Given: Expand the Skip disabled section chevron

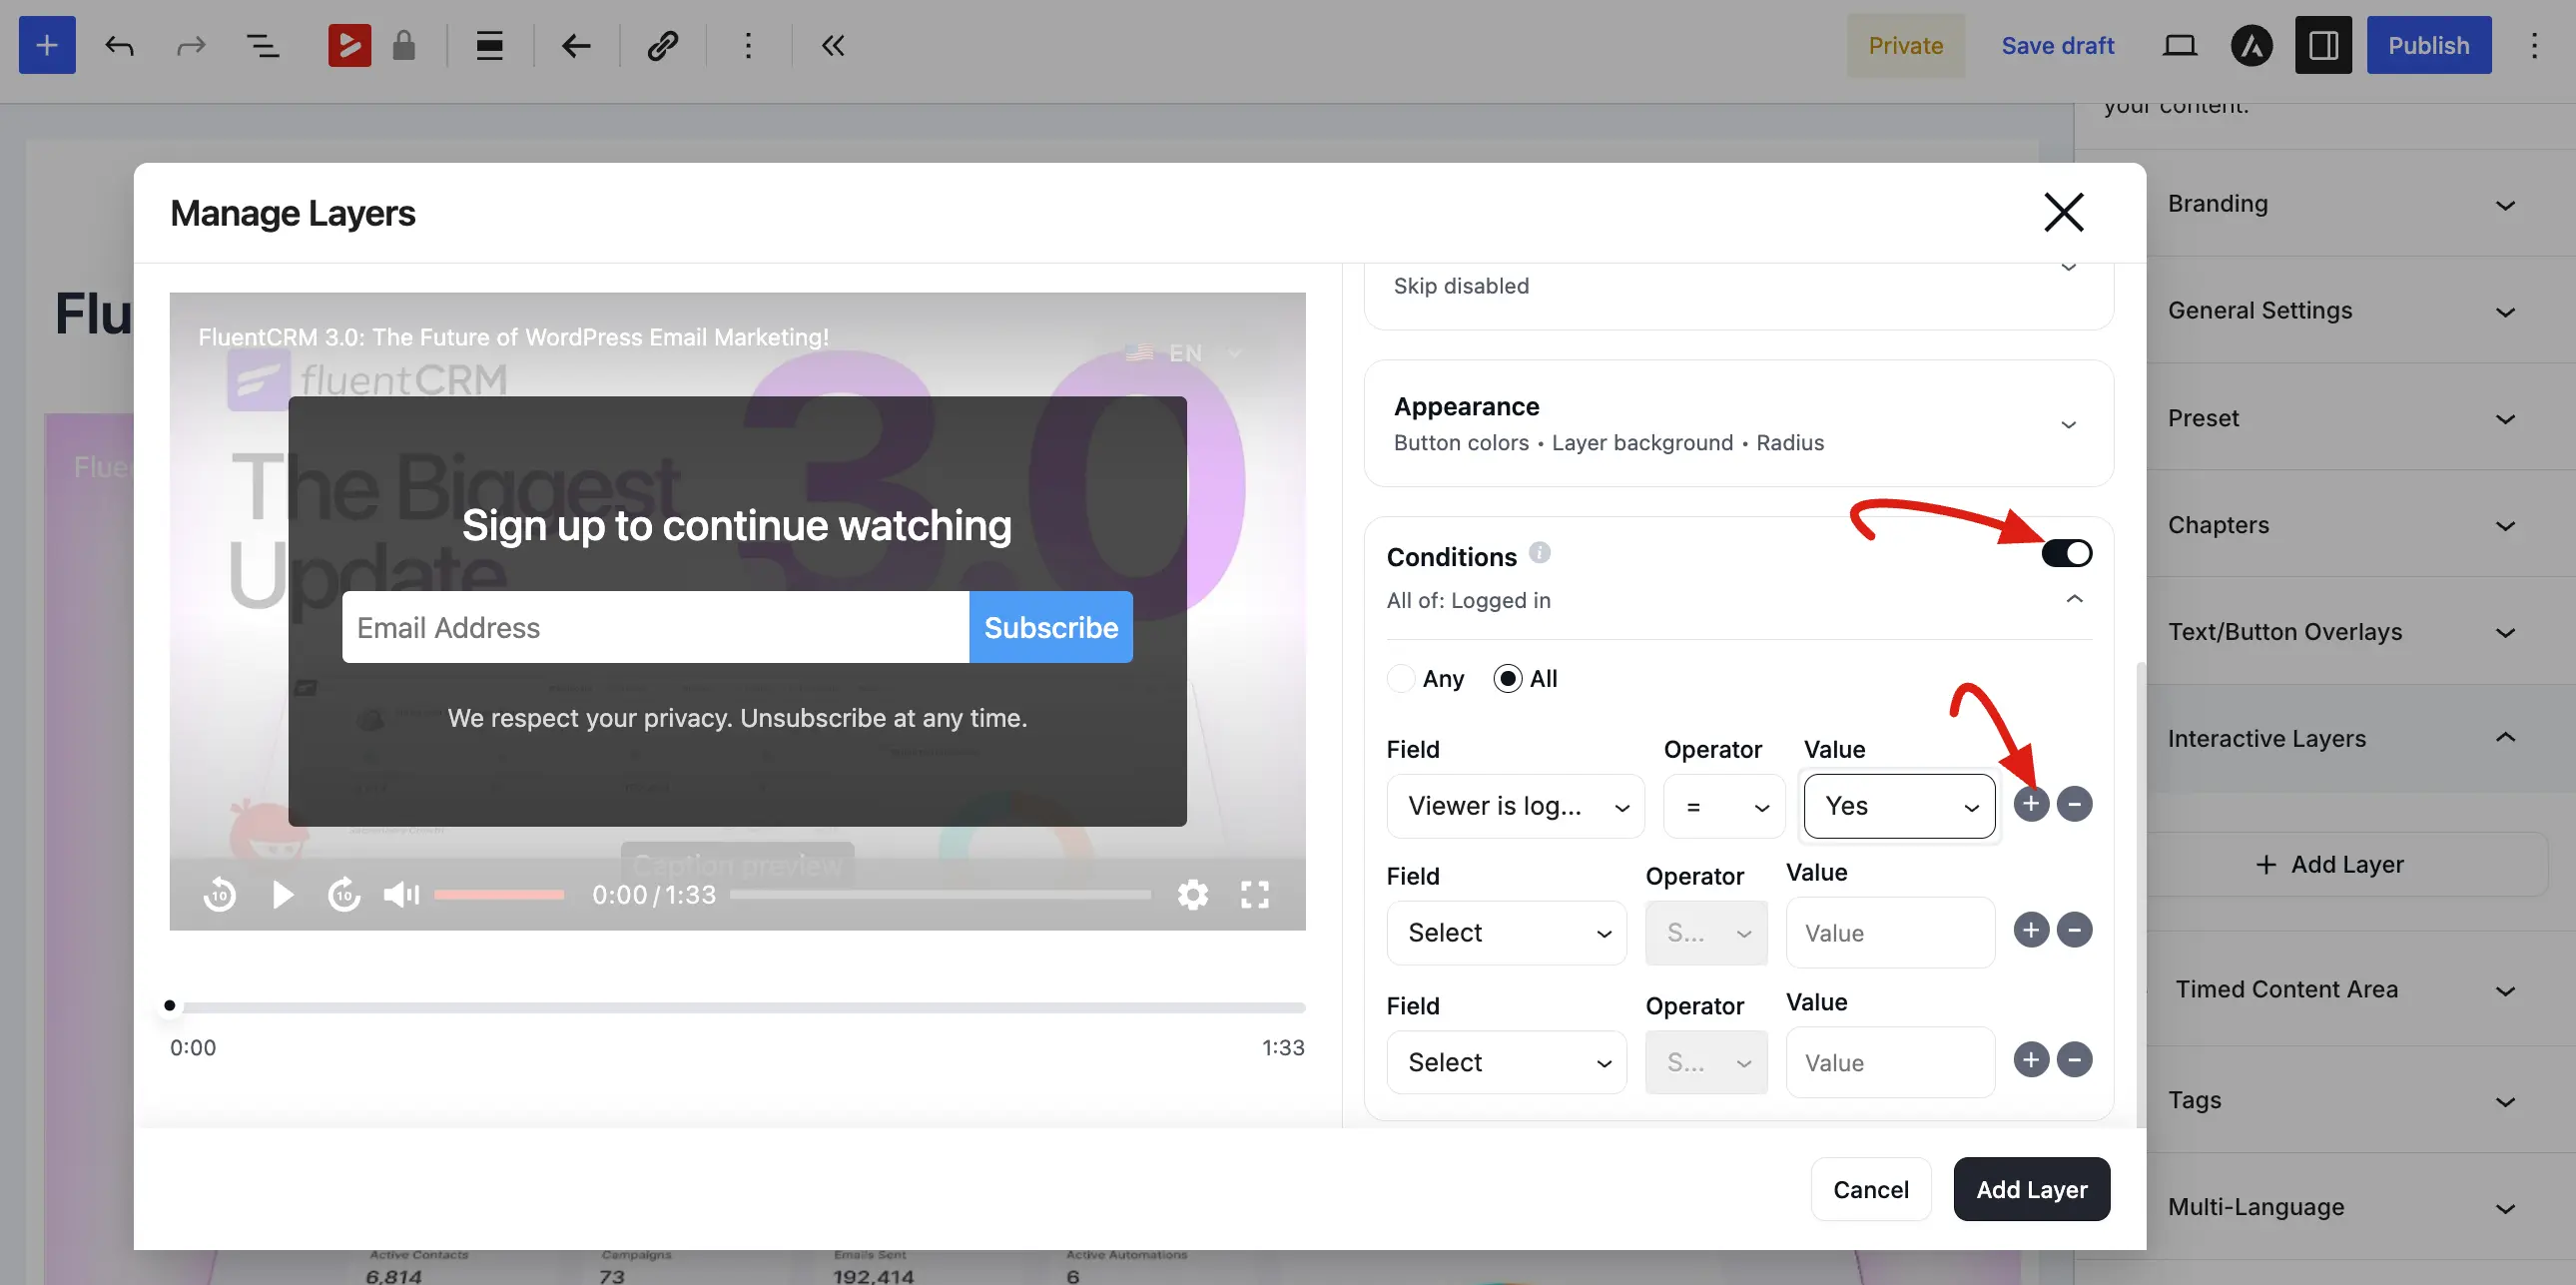Looking at the screenshot, I should (2069, 268).
